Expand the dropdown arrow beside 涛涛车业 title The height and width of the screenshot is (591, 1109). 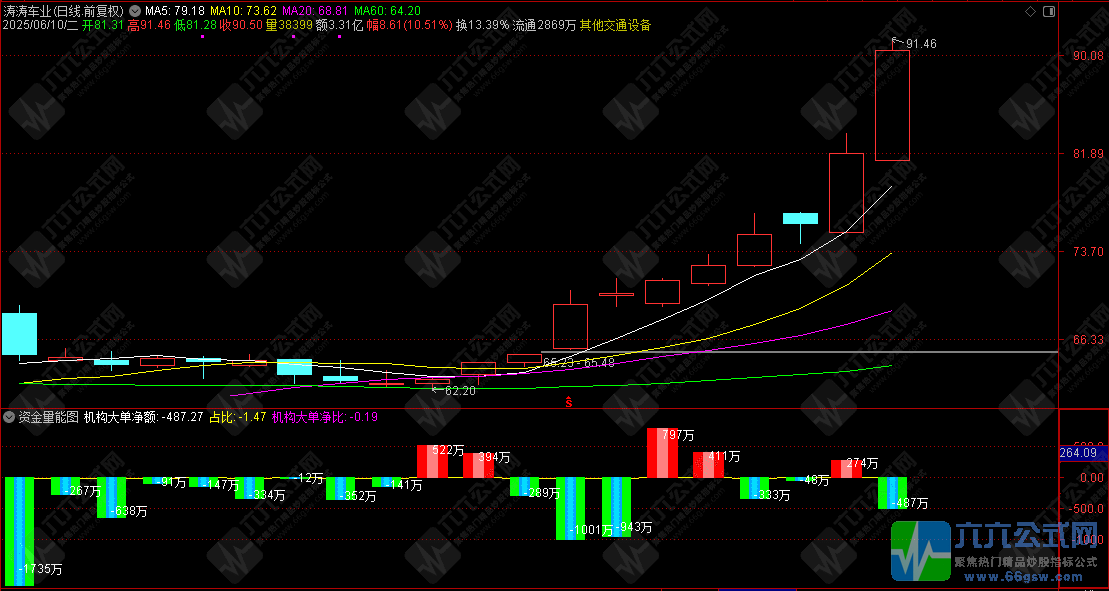[135, 10]
